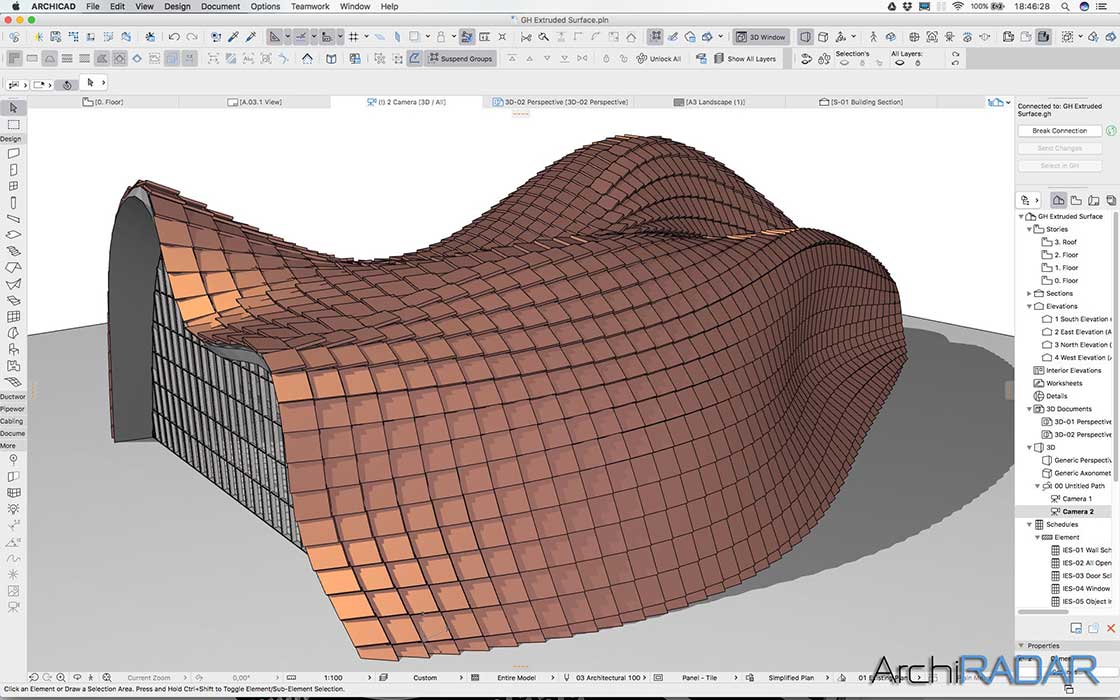Open the Entire Model dropdown
Image resolution: width=1120 pixels, height=700 pixels.
(519, 677)
